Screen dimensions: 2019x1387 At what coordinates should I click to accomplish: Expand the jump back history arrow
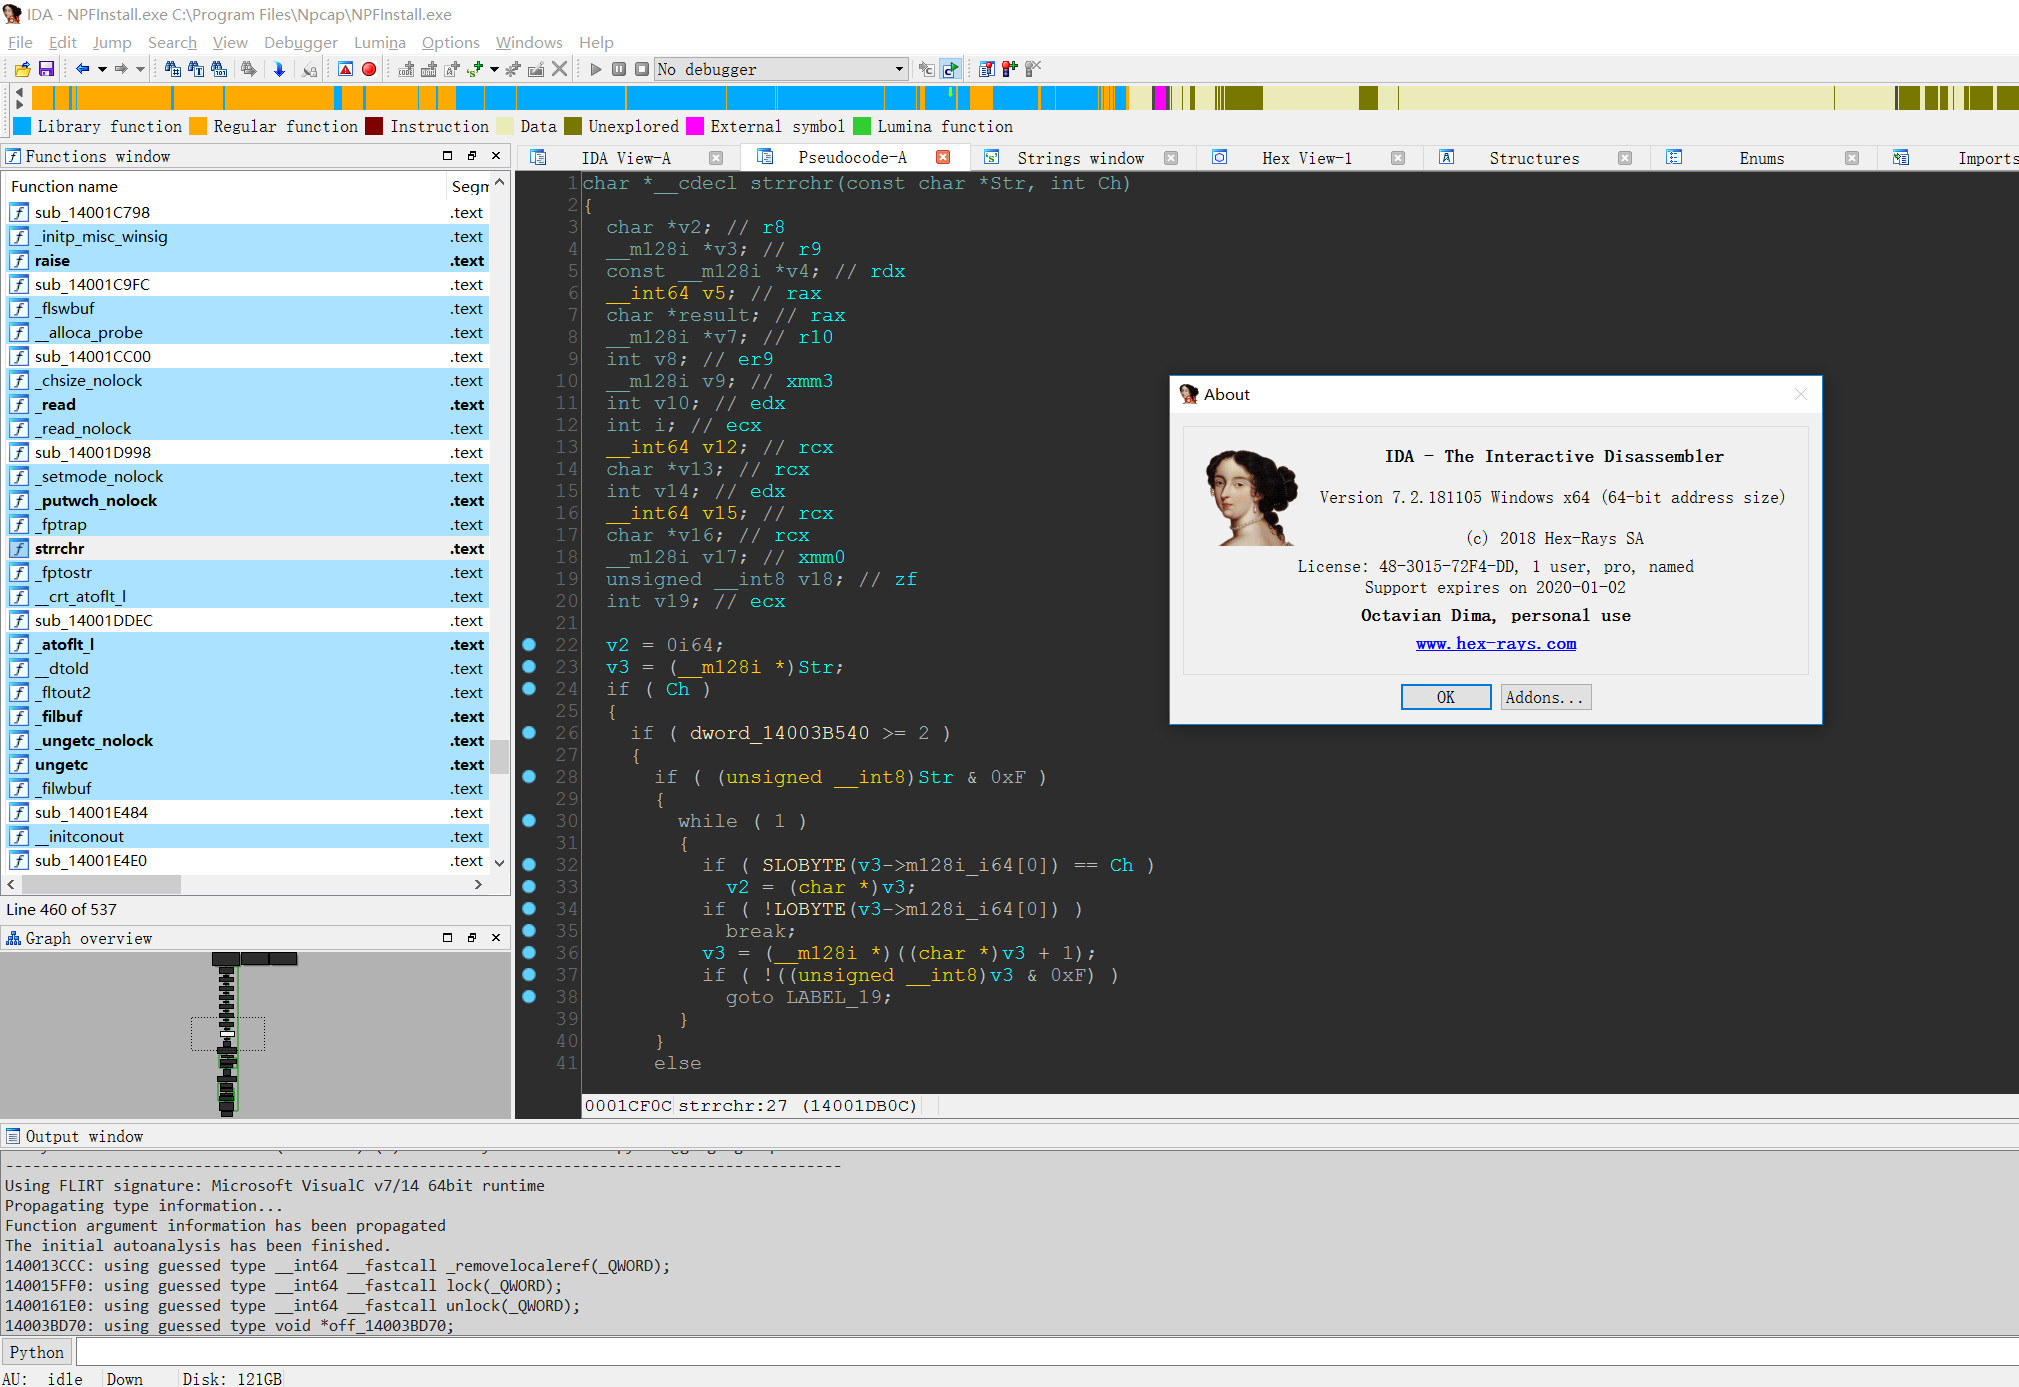[102, 69]
